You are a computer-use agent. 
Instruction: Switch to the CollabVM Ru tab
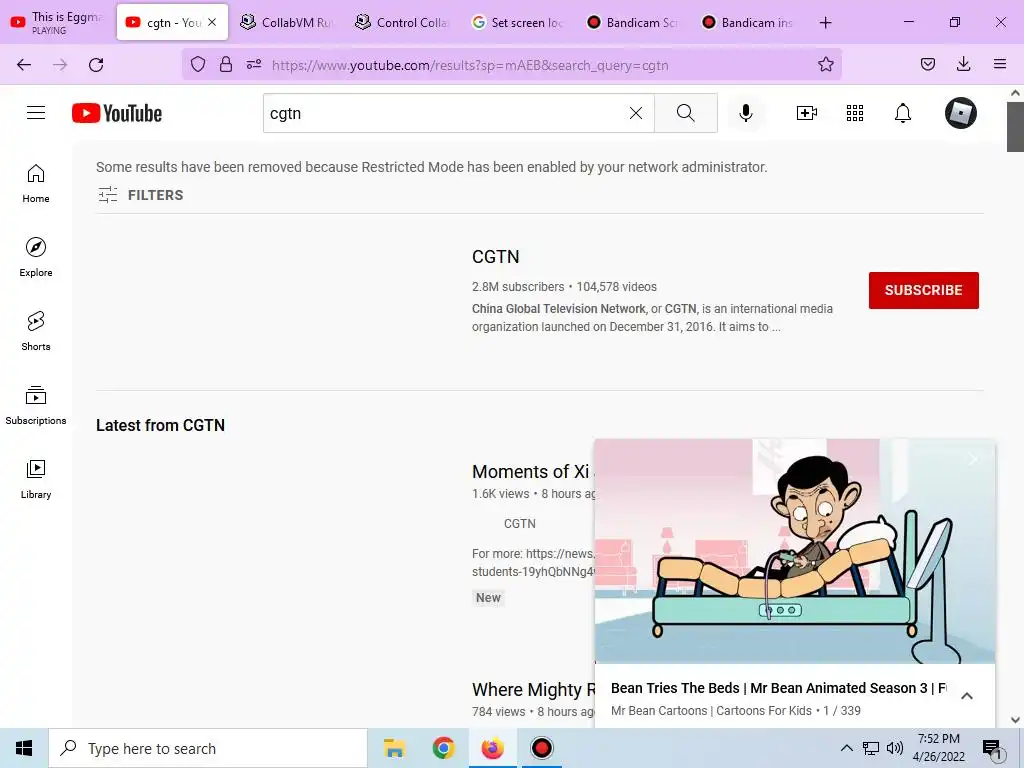(286, 22)
